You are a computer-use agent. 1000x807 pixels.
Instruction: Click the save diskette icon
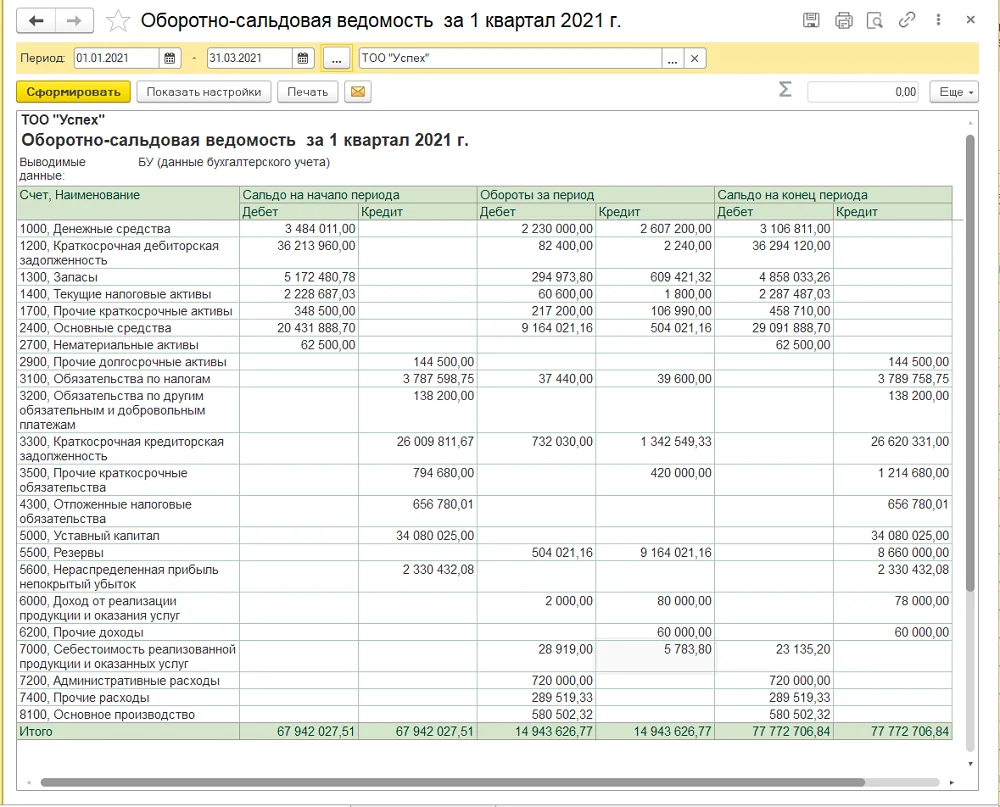pyautogui.click(x=811, y=20)
